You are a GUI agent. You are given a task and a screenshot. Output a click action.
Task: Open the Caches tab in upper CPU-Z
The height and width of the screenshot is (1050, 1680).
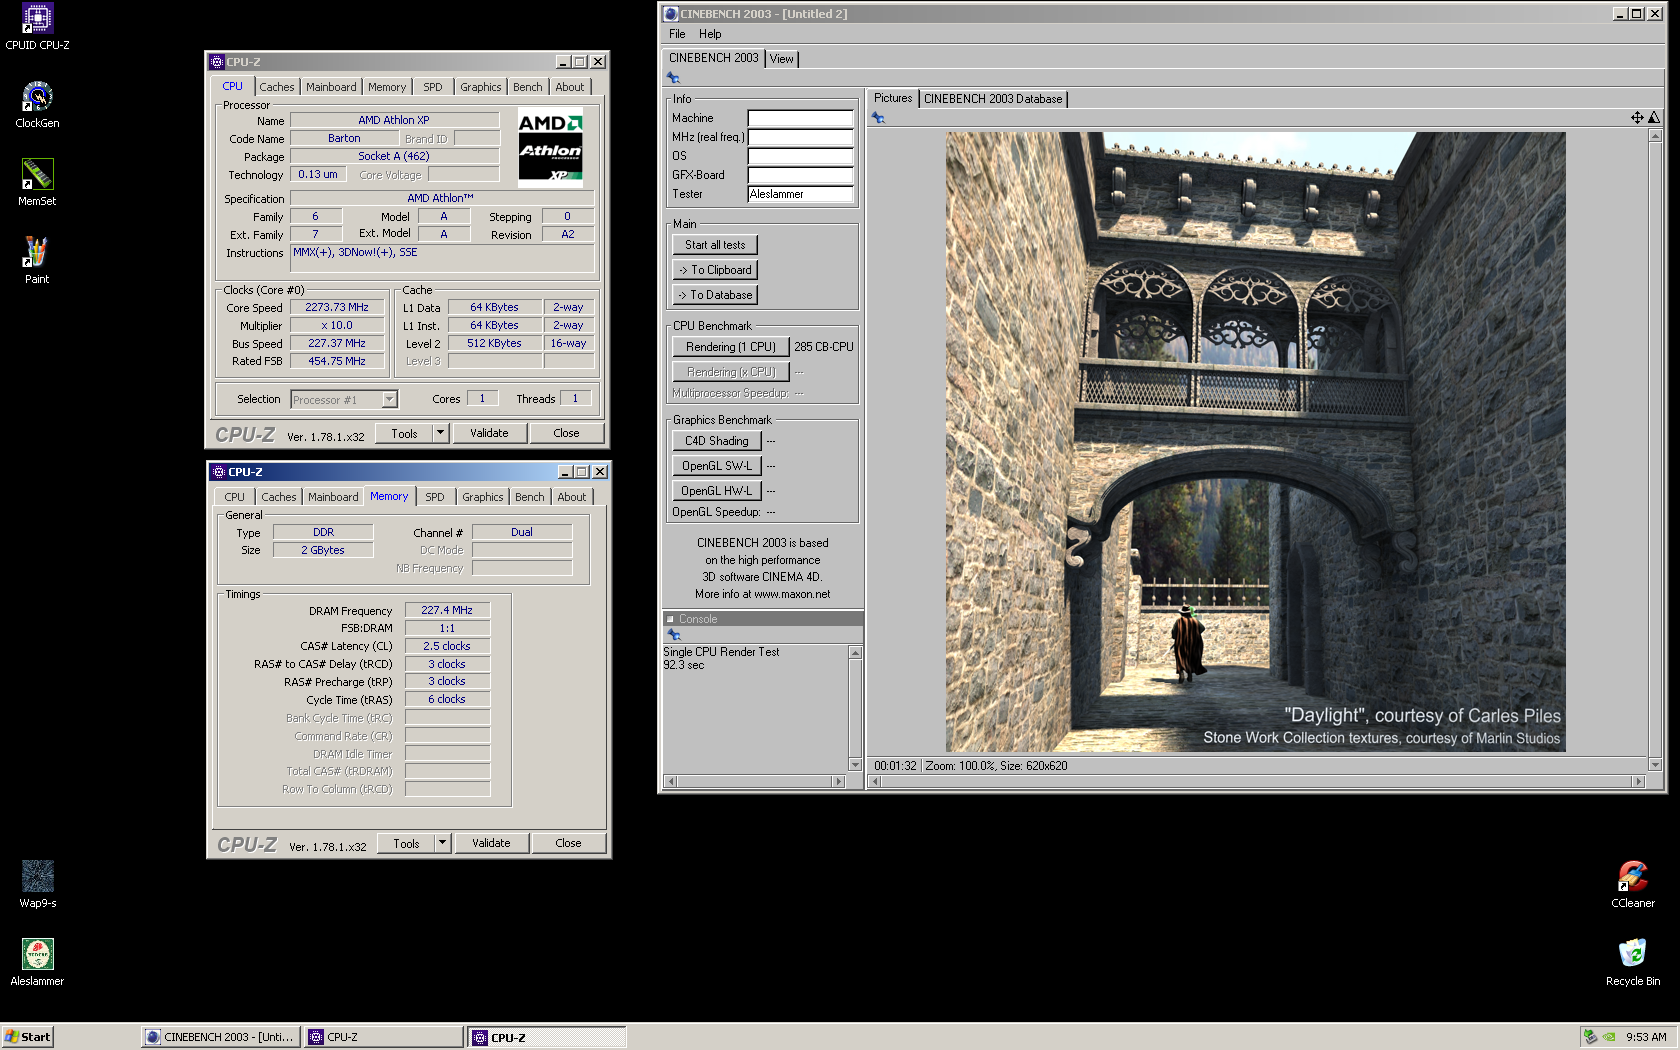(277, 87)
